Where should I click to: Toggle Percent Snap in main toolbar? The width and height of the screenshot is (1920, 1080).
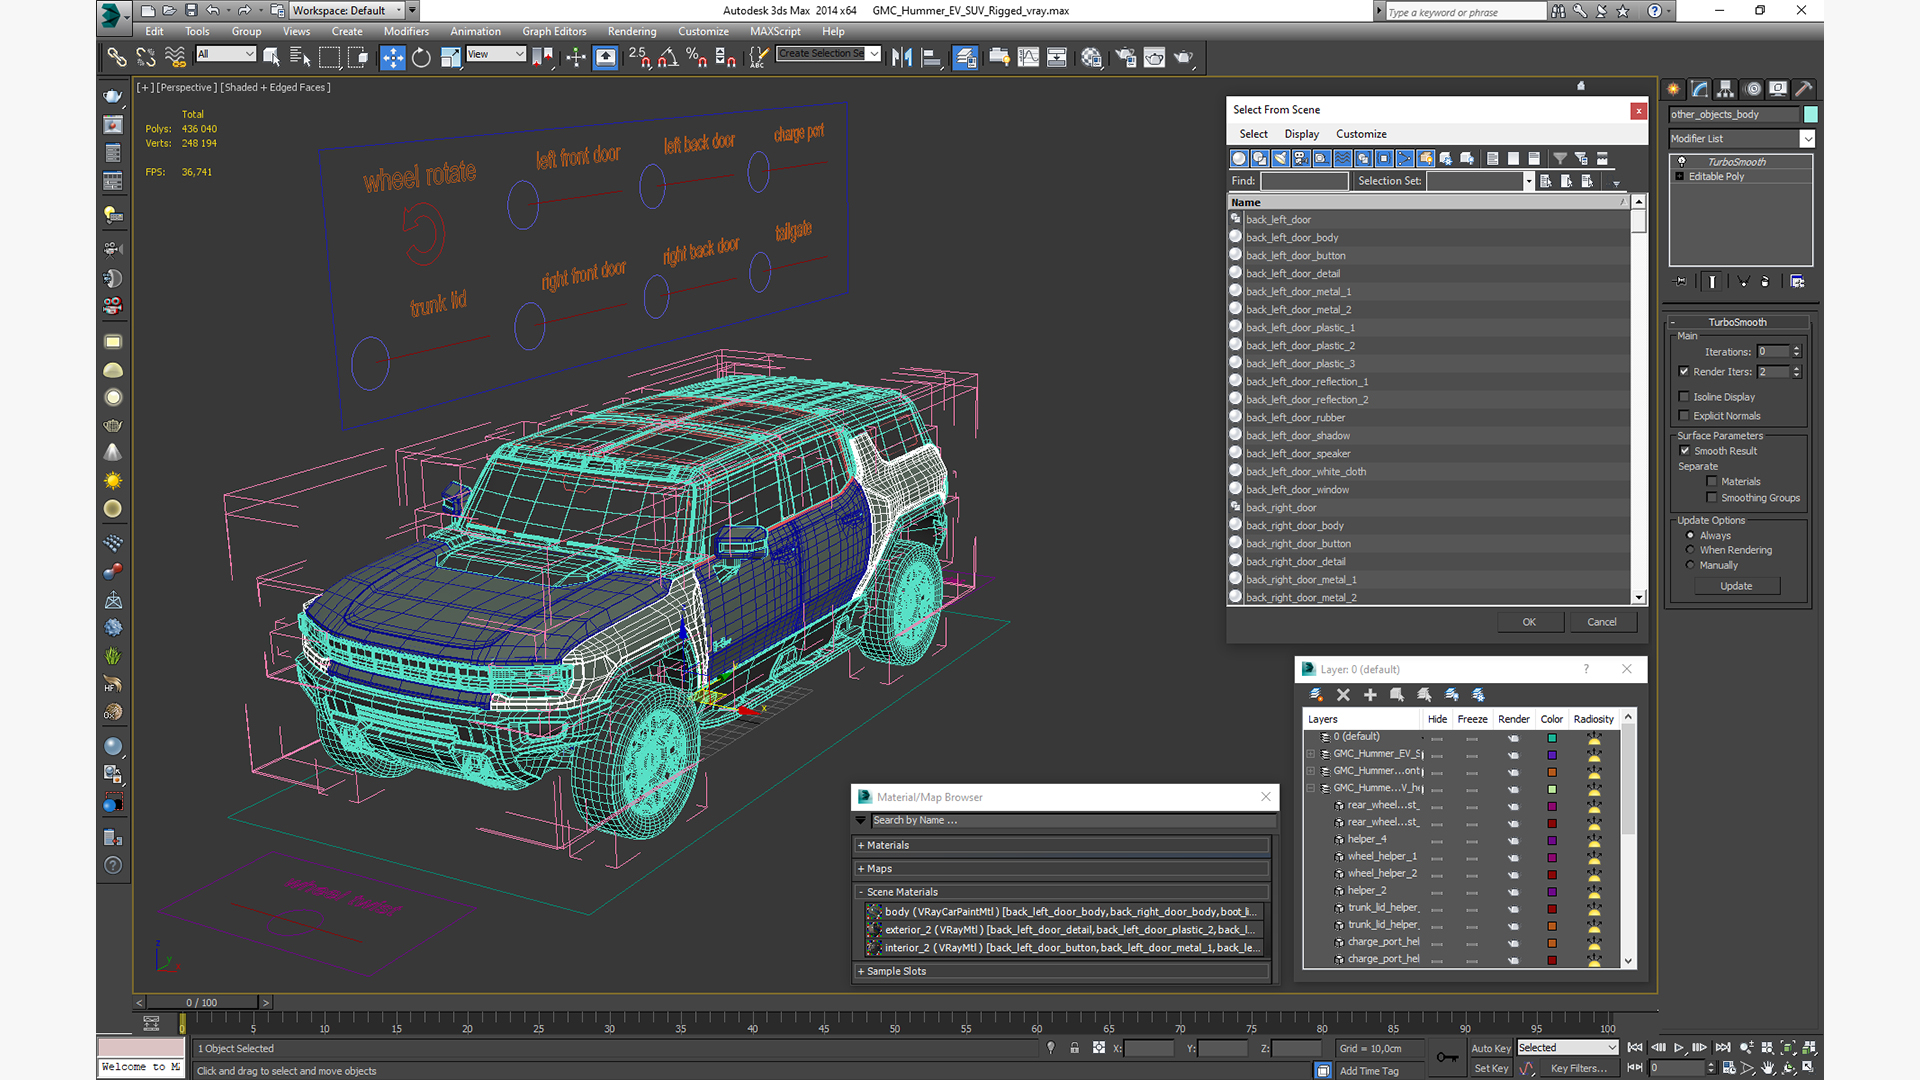click(697, 57)
